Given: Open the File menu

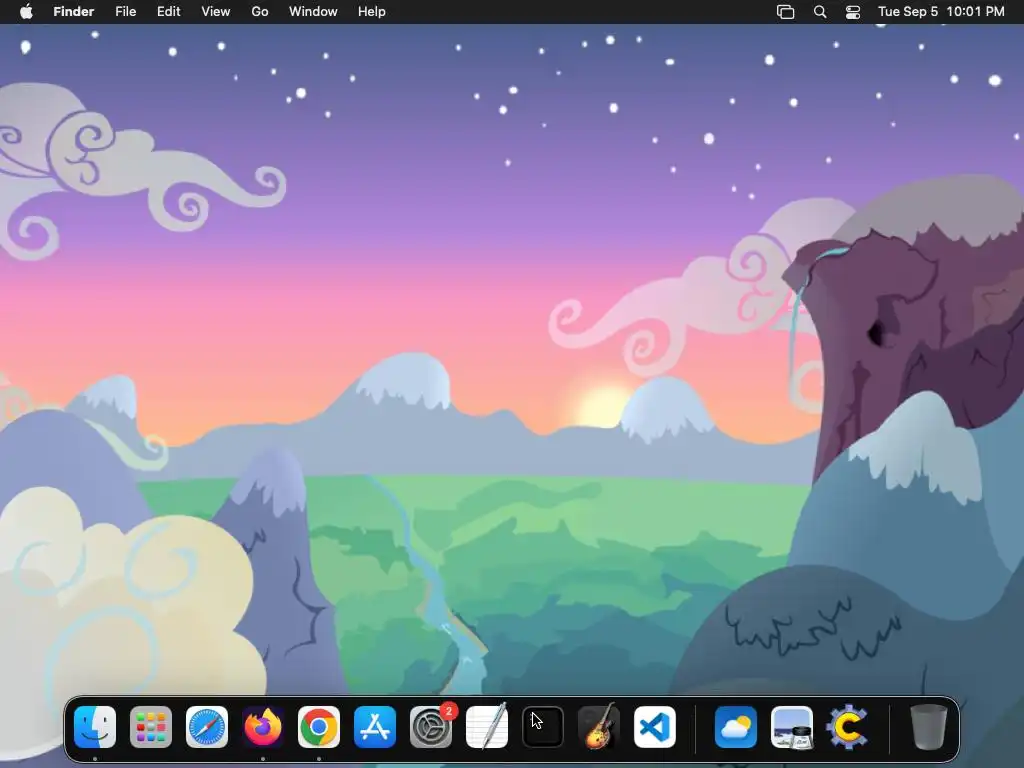Looking at the screenshot, I should 125,12.
